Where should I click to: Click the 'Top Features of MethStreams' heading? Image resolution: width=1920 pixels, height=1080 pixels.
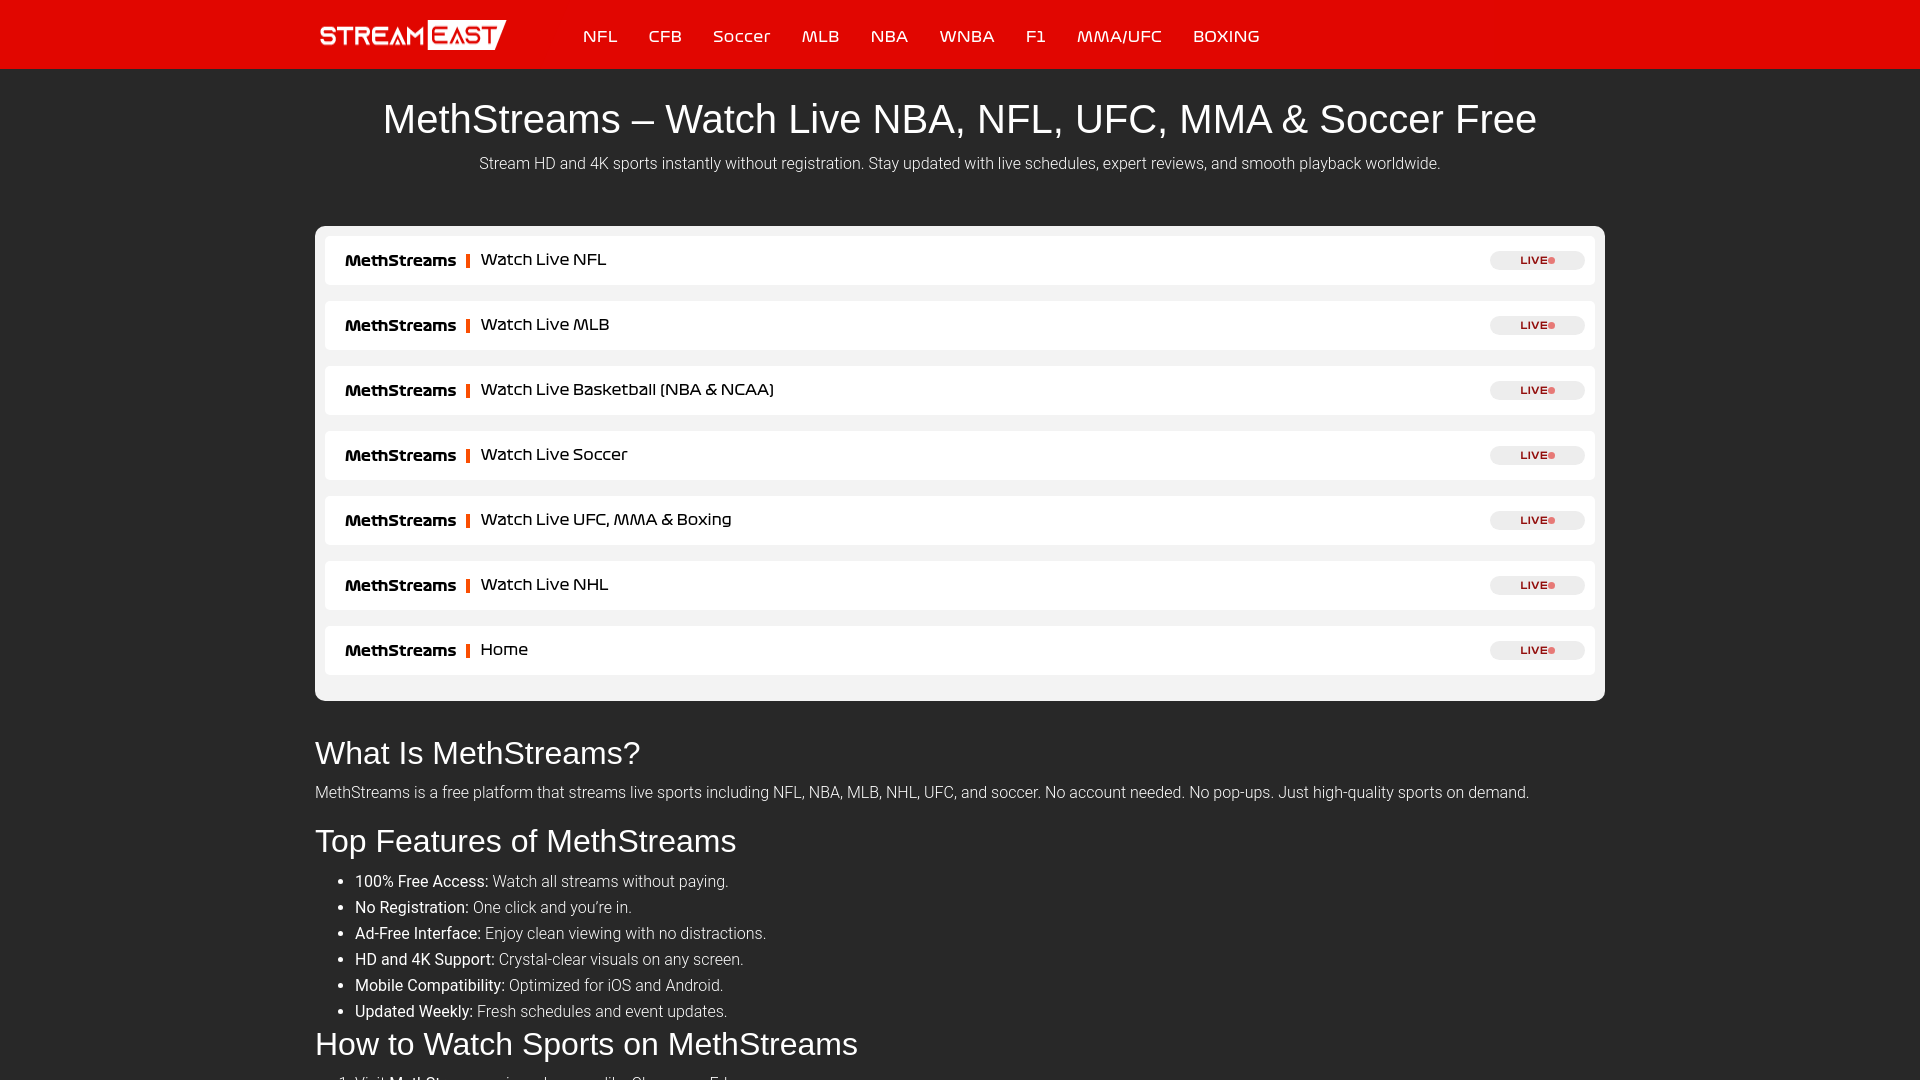525,842
